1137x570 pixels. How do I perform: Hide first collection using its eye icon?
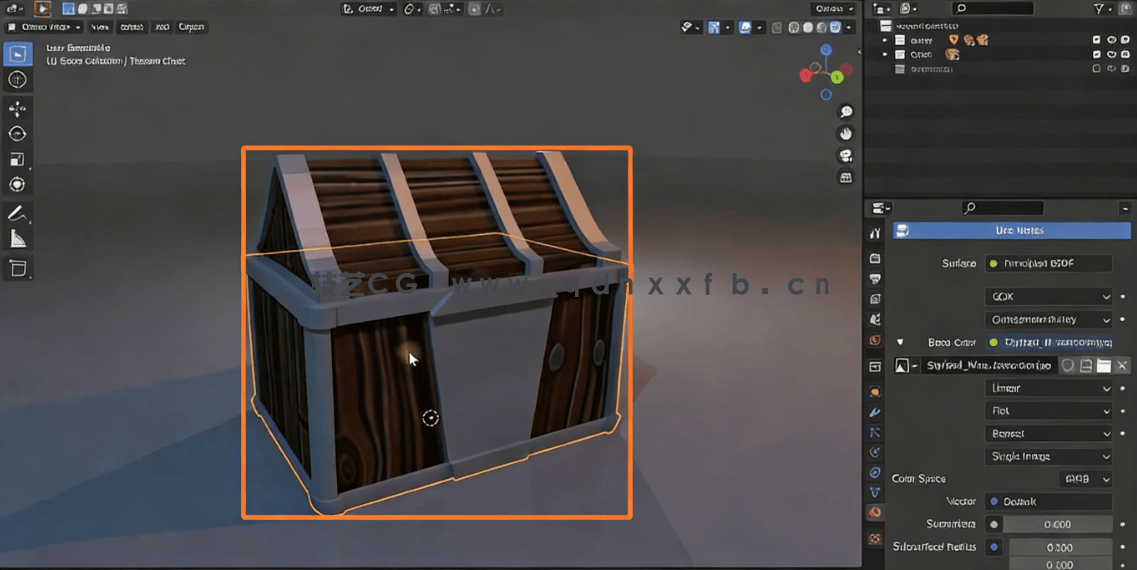pyautogui.click(x=1111, y=40)
